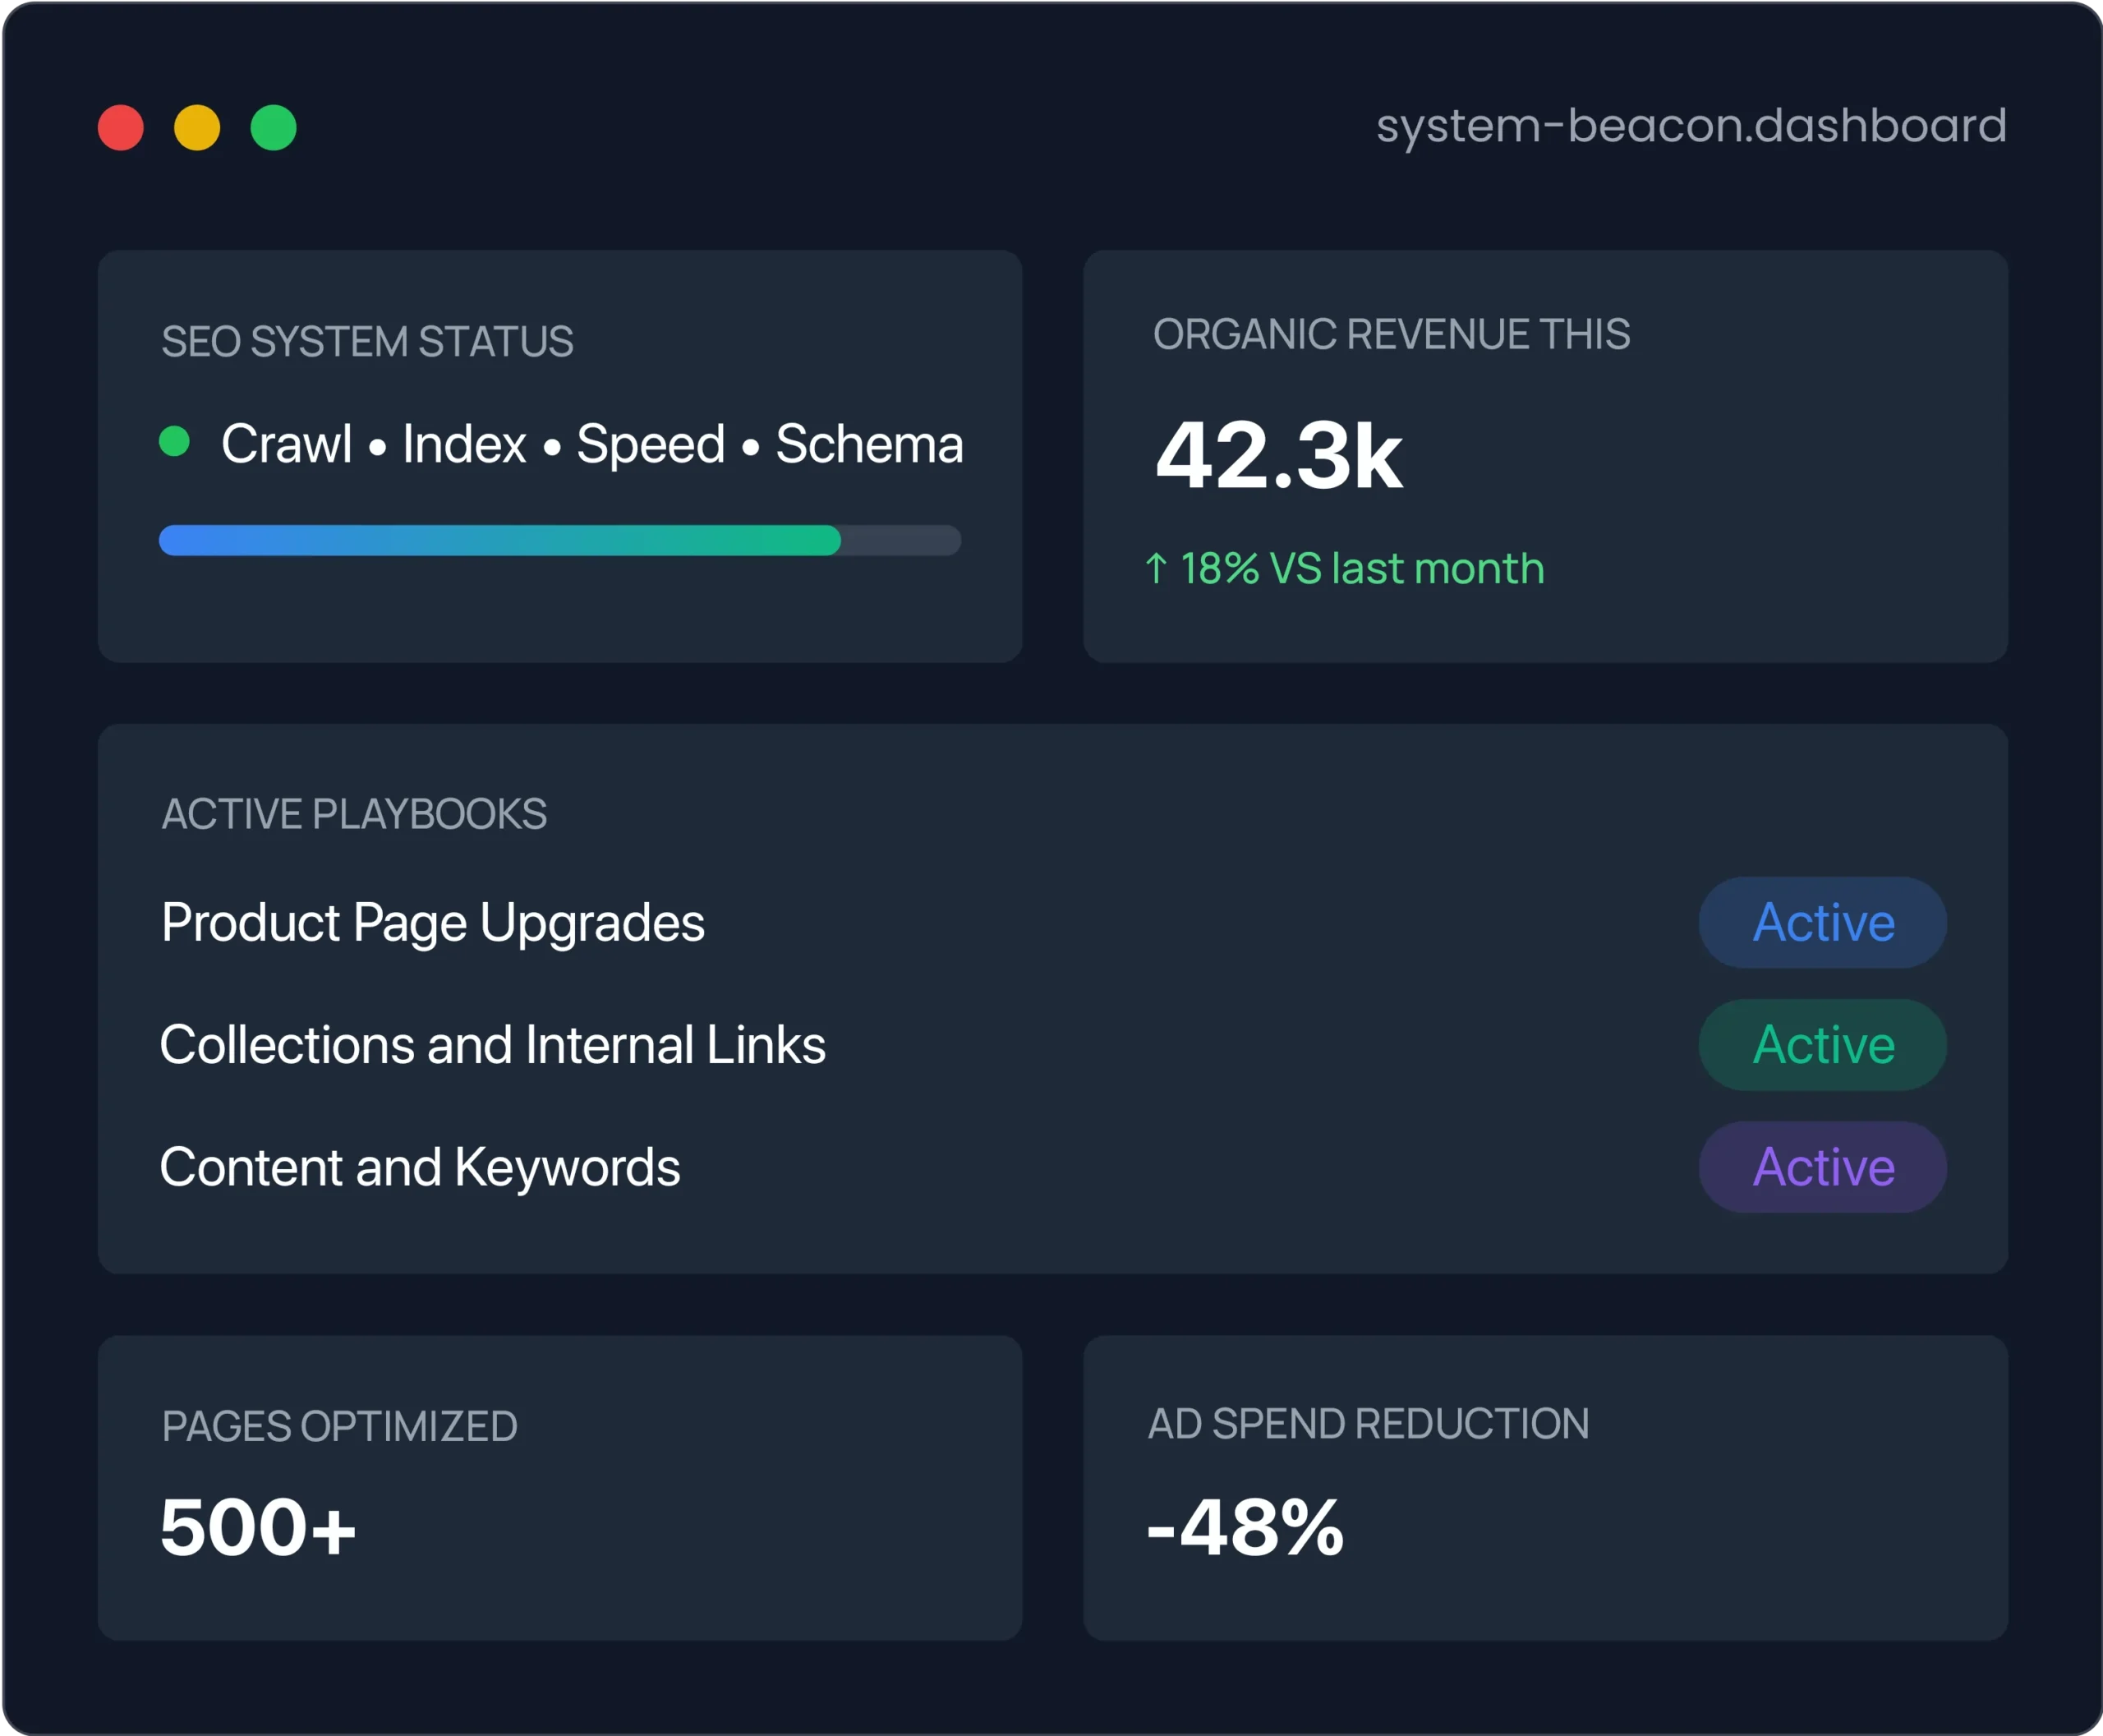The image size is (2103, 1736).
Task: Click the red close window dot
Action: (x=121, y=128)
